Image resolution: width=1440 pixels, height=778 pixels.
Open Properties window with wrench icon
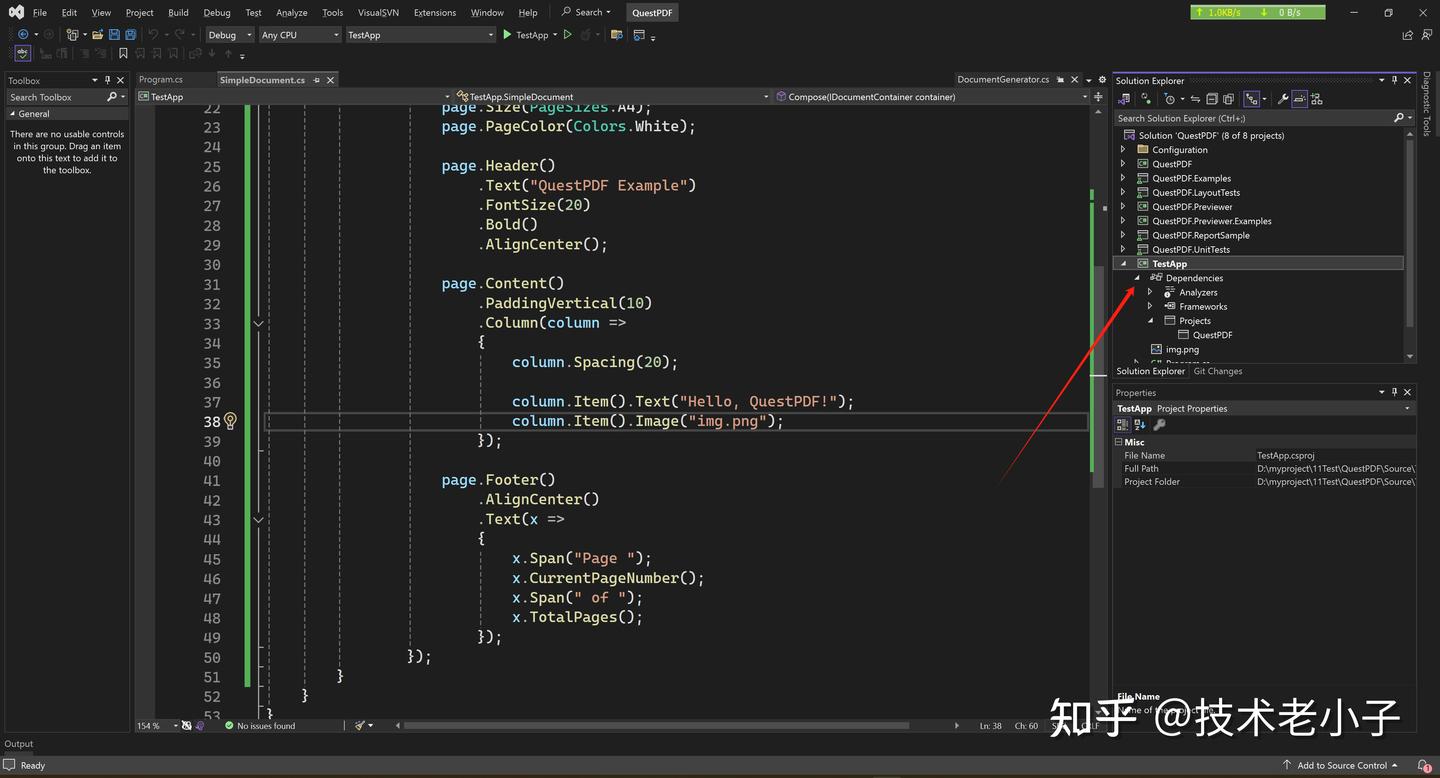tap(1284, 98)
